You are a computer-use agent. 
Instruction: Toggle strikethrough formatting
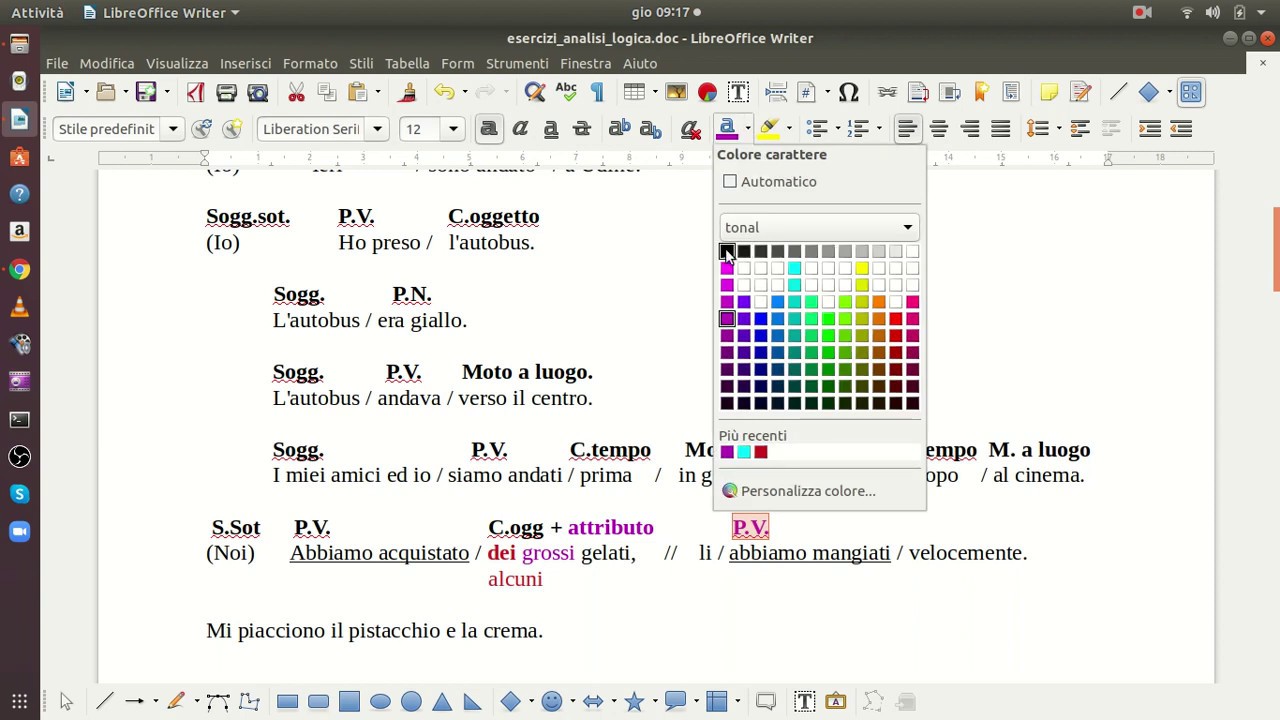coord(582,129)
